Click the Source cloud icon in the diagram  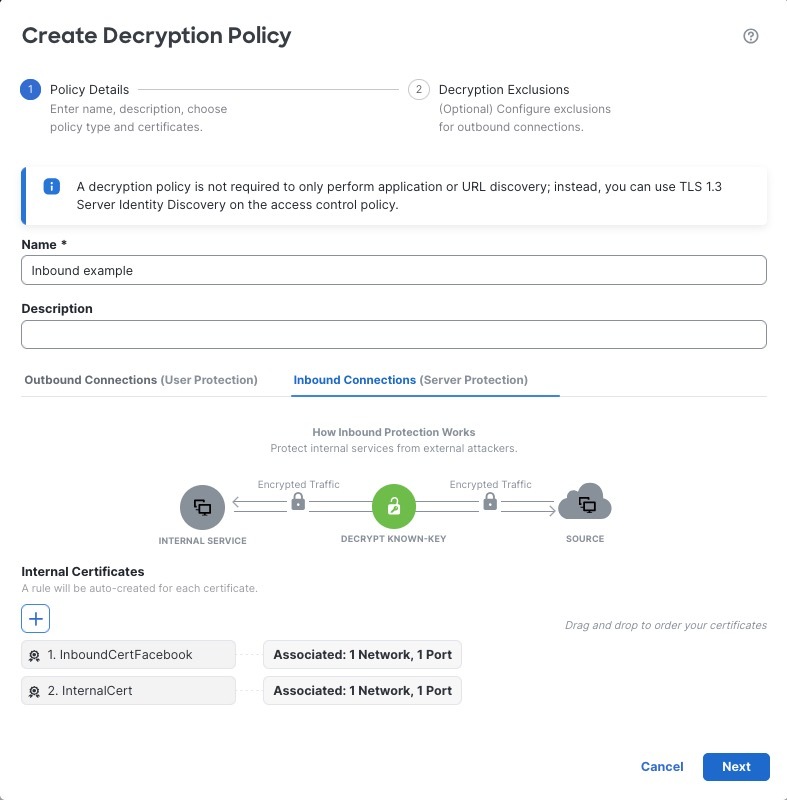(584, 505)
